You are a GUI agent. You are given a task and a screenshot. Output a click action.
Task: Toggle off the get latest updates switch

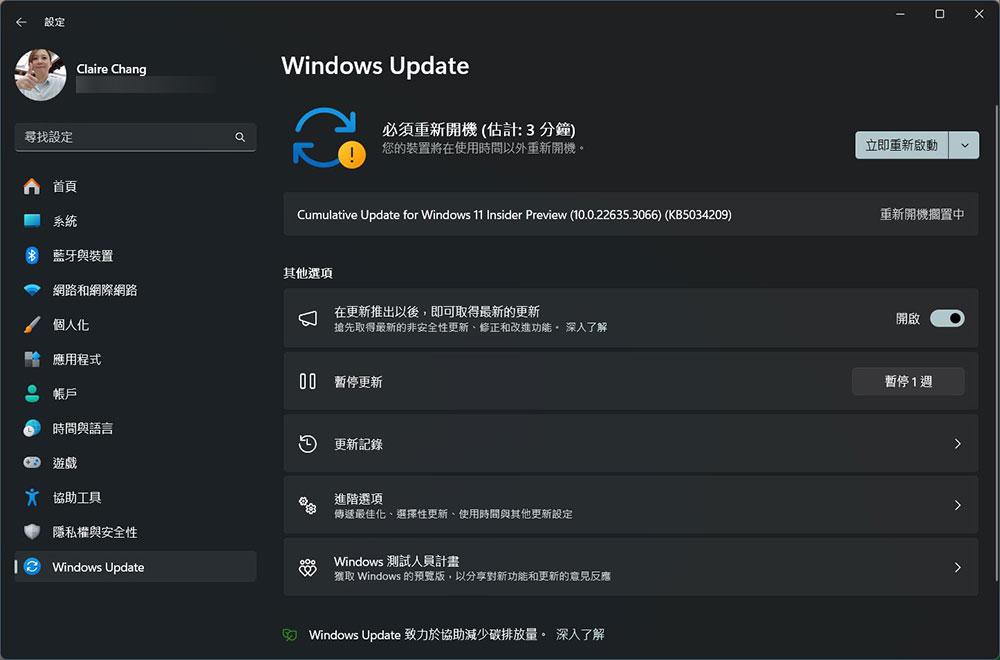pyautogui.click(x=946, y=319)
